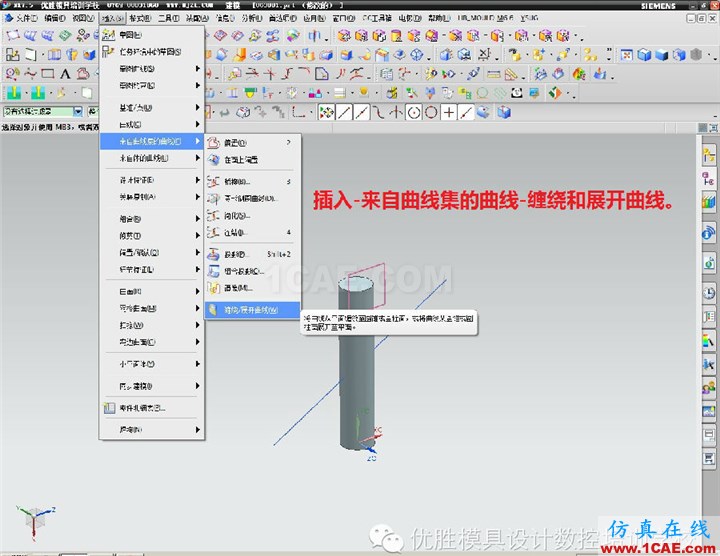
Task: Open the selection filter dropdown arrow
Action: (x=78, y=111)
